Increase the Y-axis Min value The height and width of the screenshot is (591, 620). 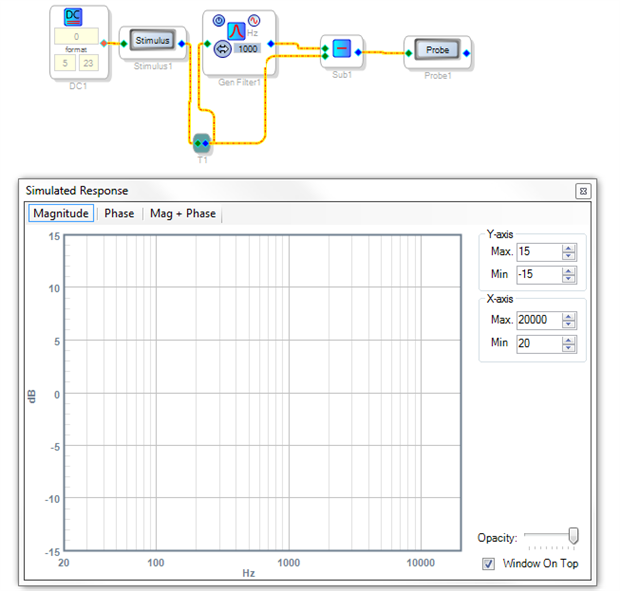point(569,271)
